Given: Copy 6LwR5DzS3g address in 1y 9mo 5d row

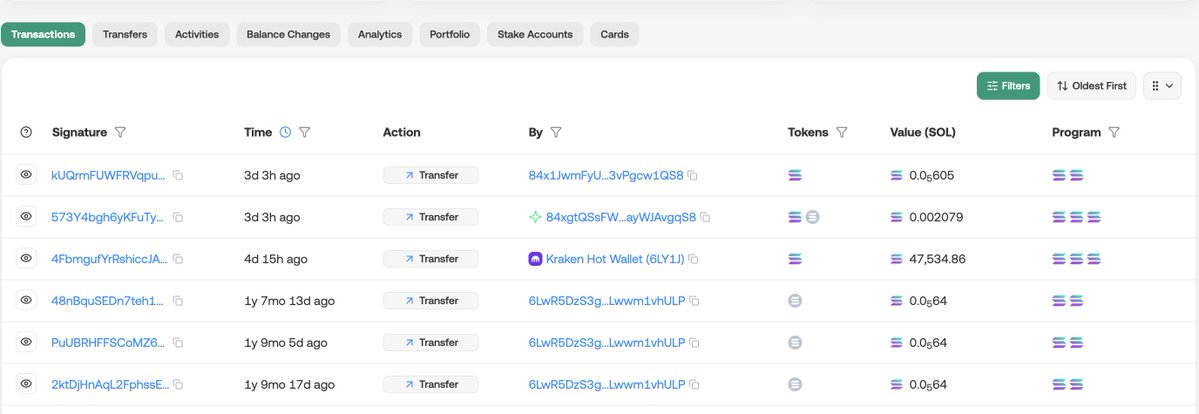Looking at the screenshot, I should [694, 343].
